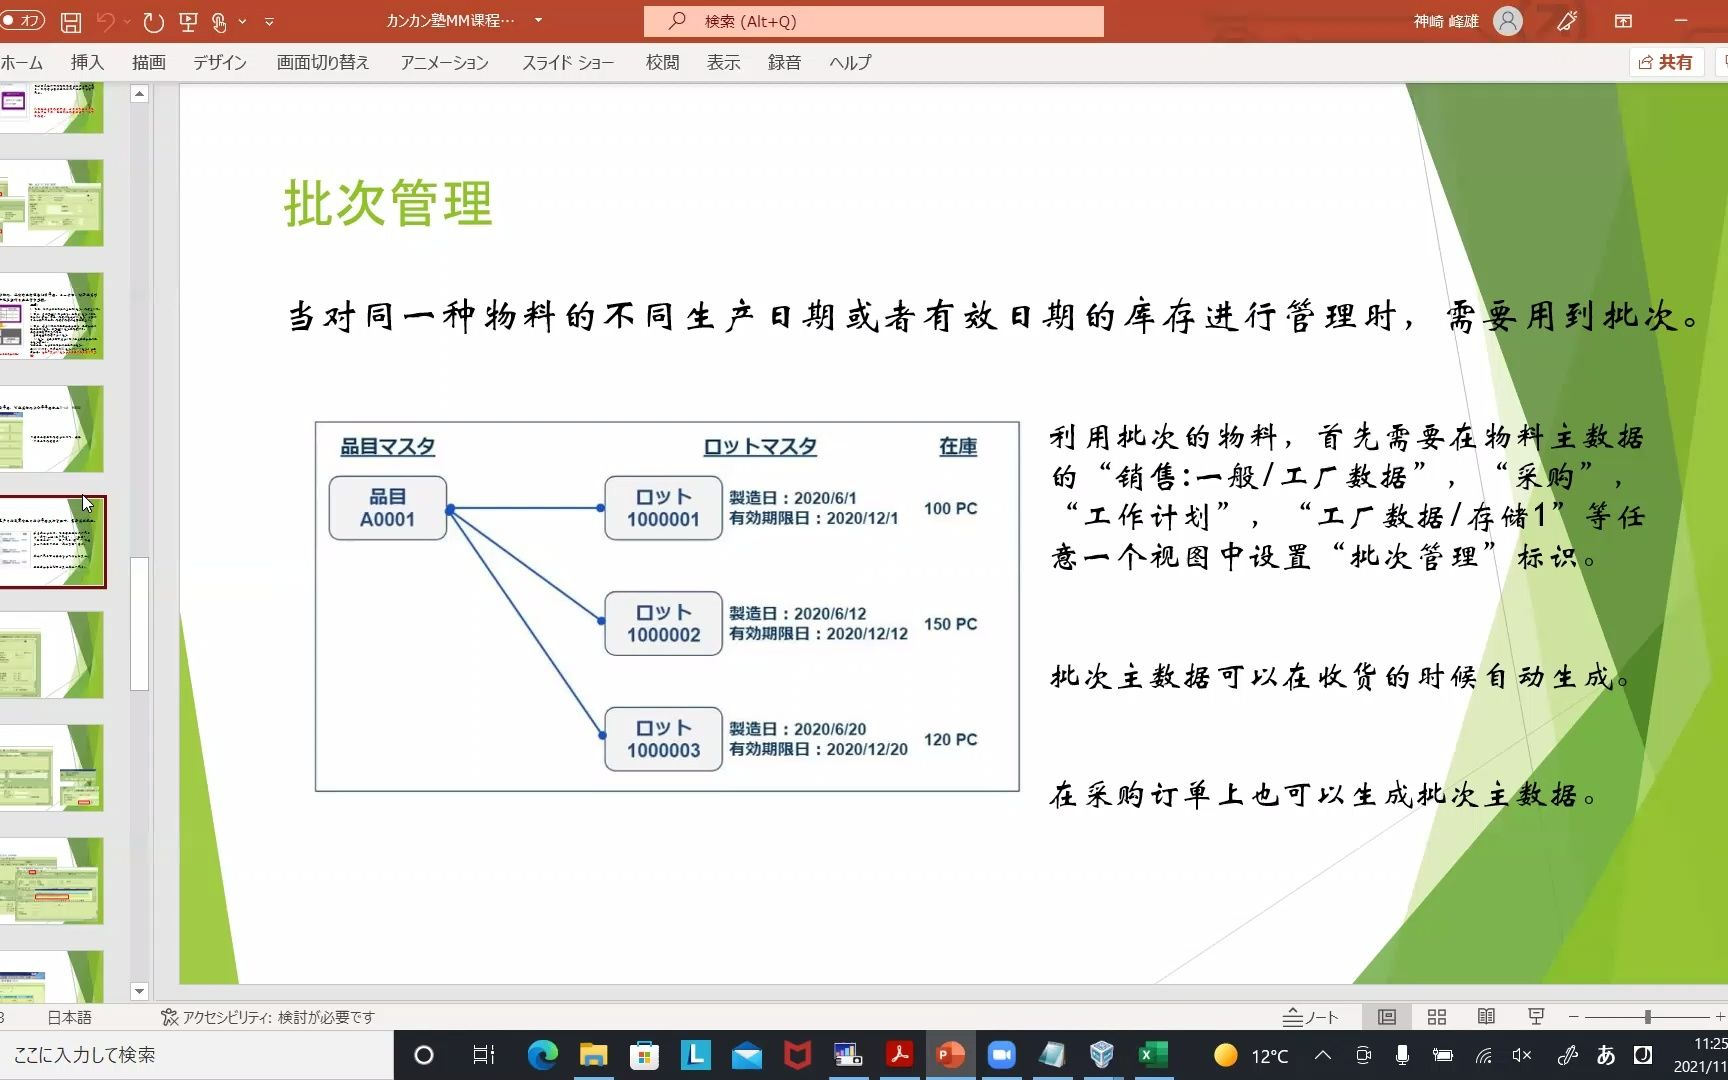Toggle the AutoSave switch off/on
The height and width of the screenshot is (1080, 1728).
coord(22,20)
